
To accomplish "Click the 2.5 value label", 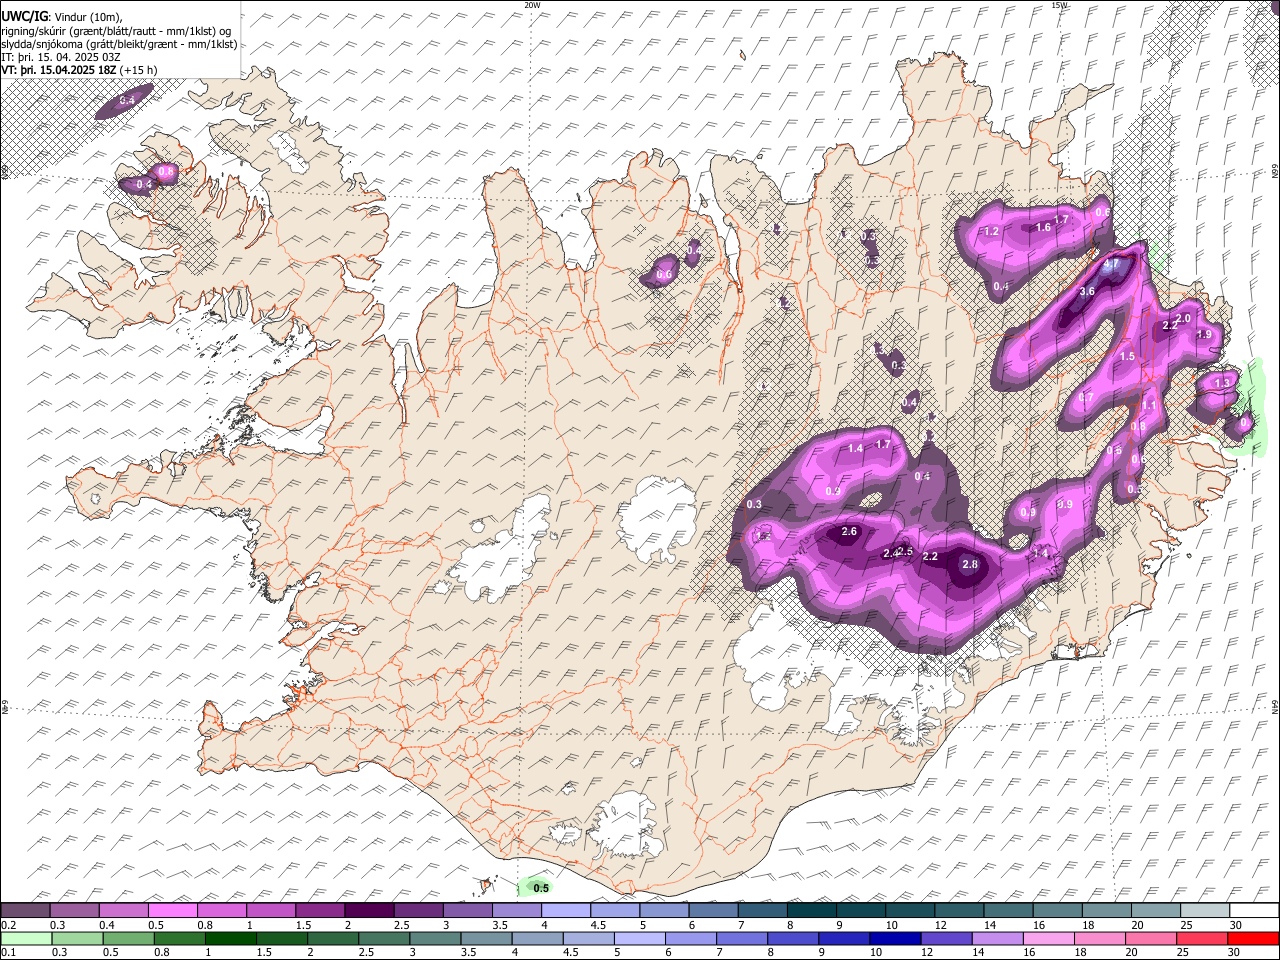I will pos(906,551).
